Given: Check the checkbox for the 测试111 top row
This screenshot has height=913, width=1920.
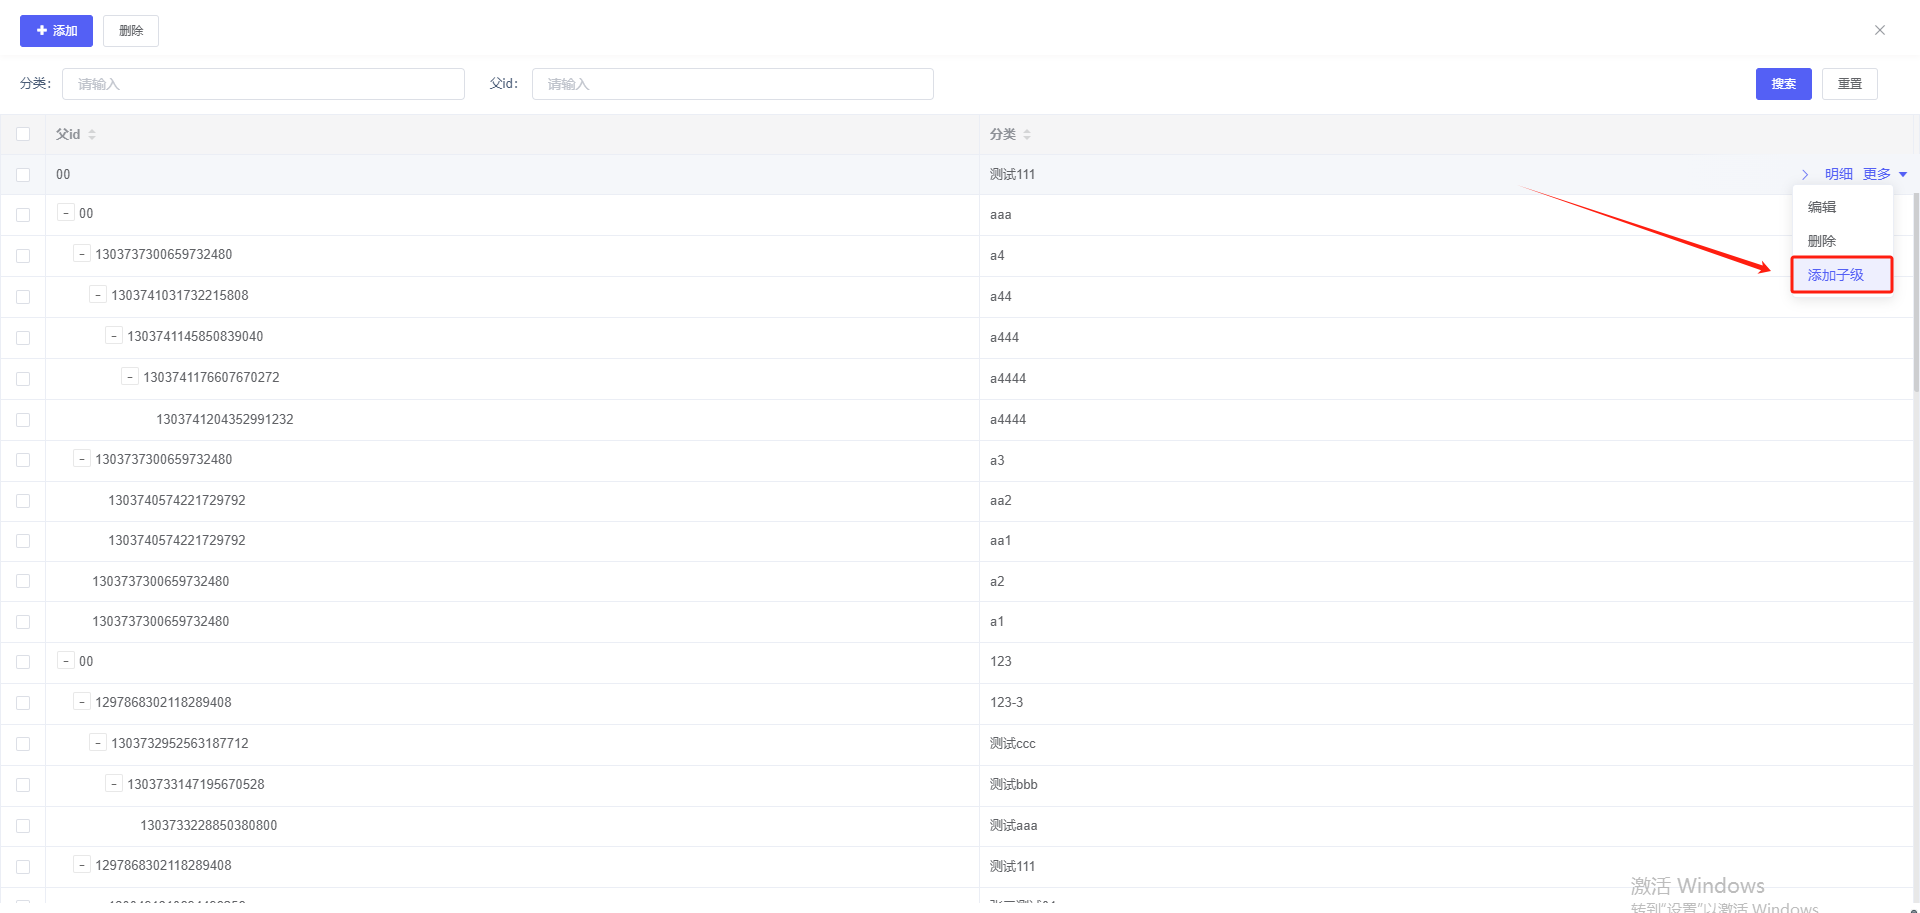Looking at the screenshot, I should [23, 175].
